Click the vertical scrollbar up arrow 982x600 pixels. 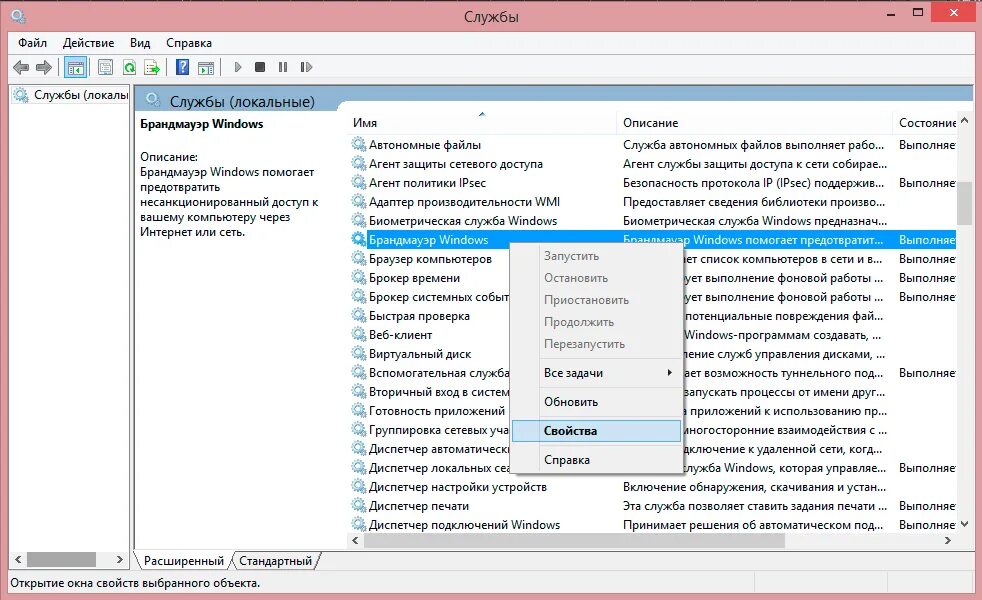pyautogui.click(x=964, y=120)
